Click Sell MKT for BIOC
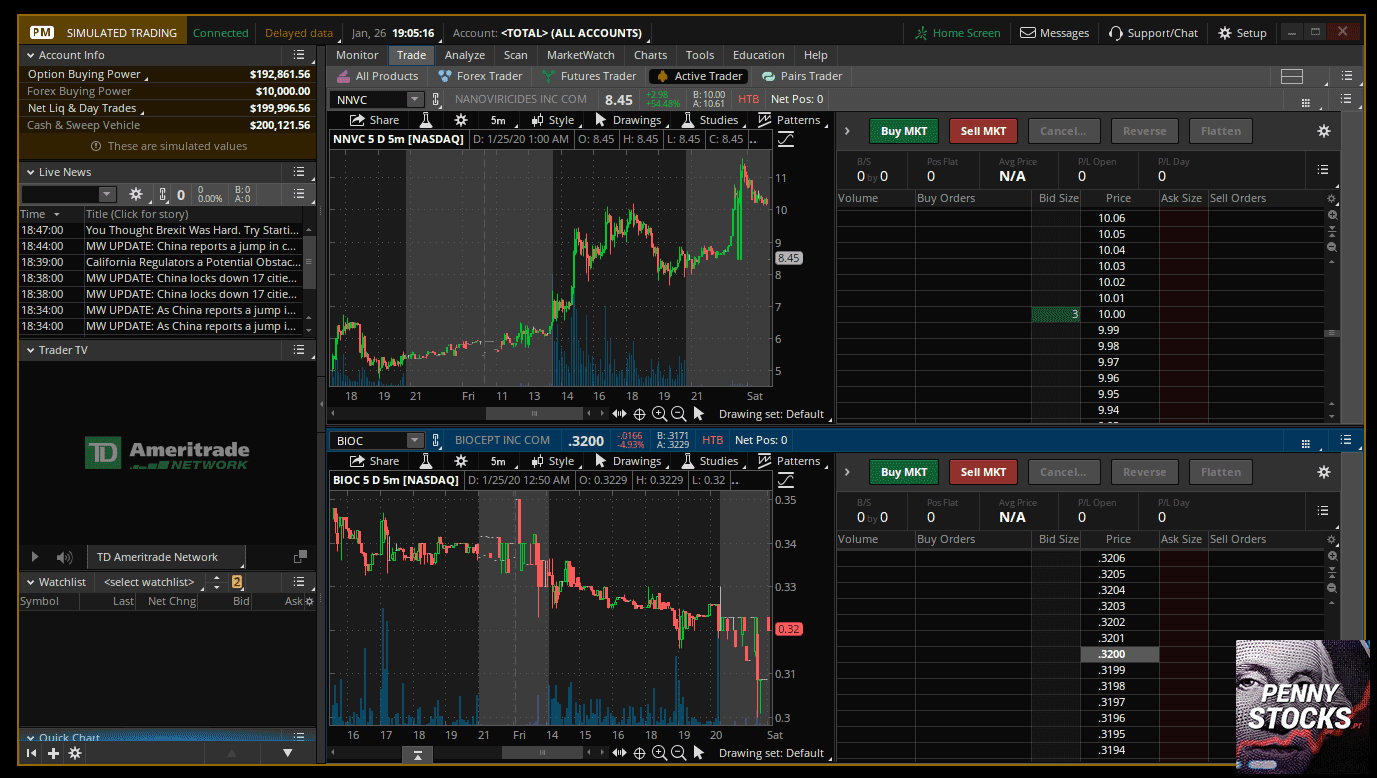 tap(983, 472)
